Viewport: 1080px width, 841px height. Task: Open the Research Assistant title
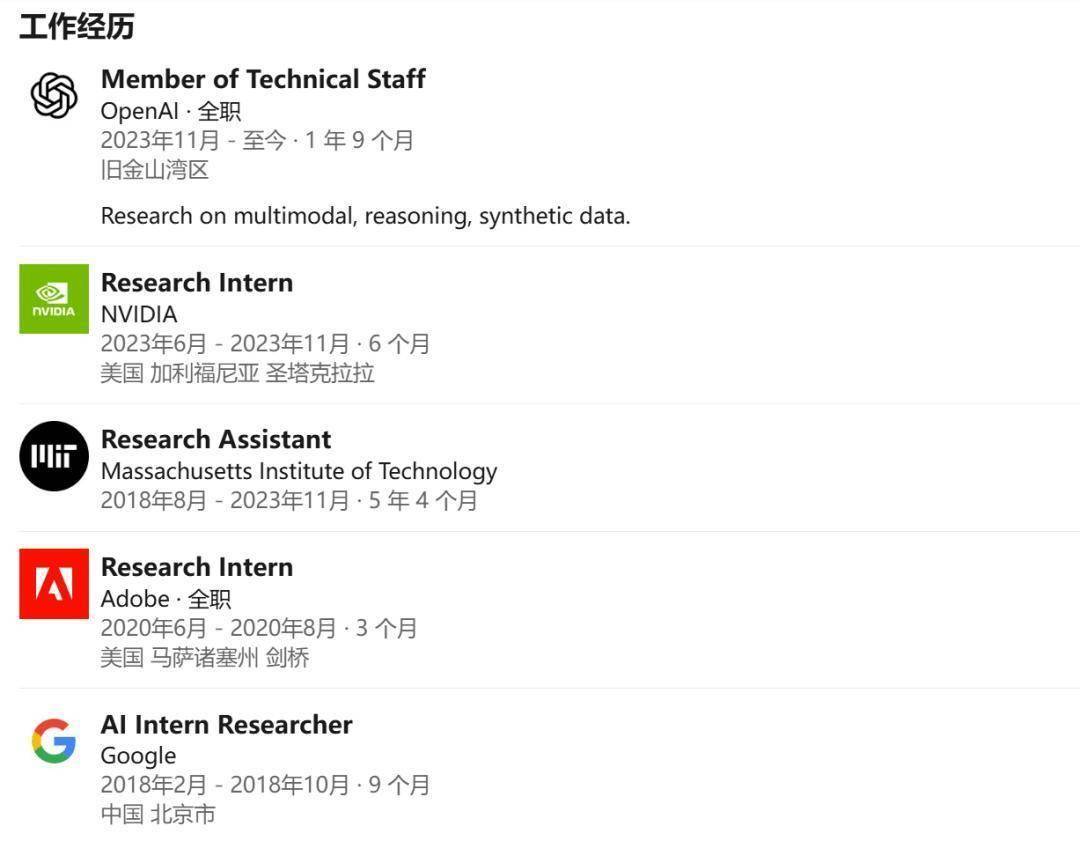point(216,439)
